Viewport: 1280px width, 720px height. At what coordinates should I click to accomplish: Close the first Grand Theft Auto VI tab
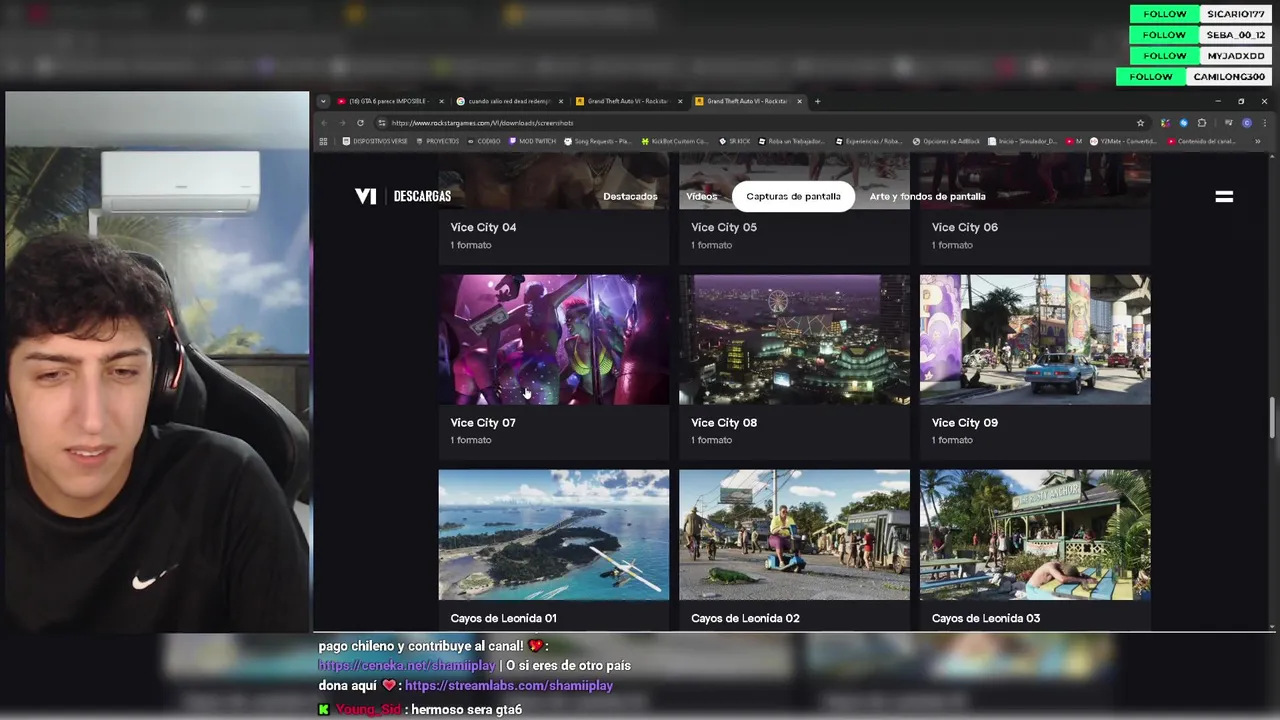(x=680, y=101)
